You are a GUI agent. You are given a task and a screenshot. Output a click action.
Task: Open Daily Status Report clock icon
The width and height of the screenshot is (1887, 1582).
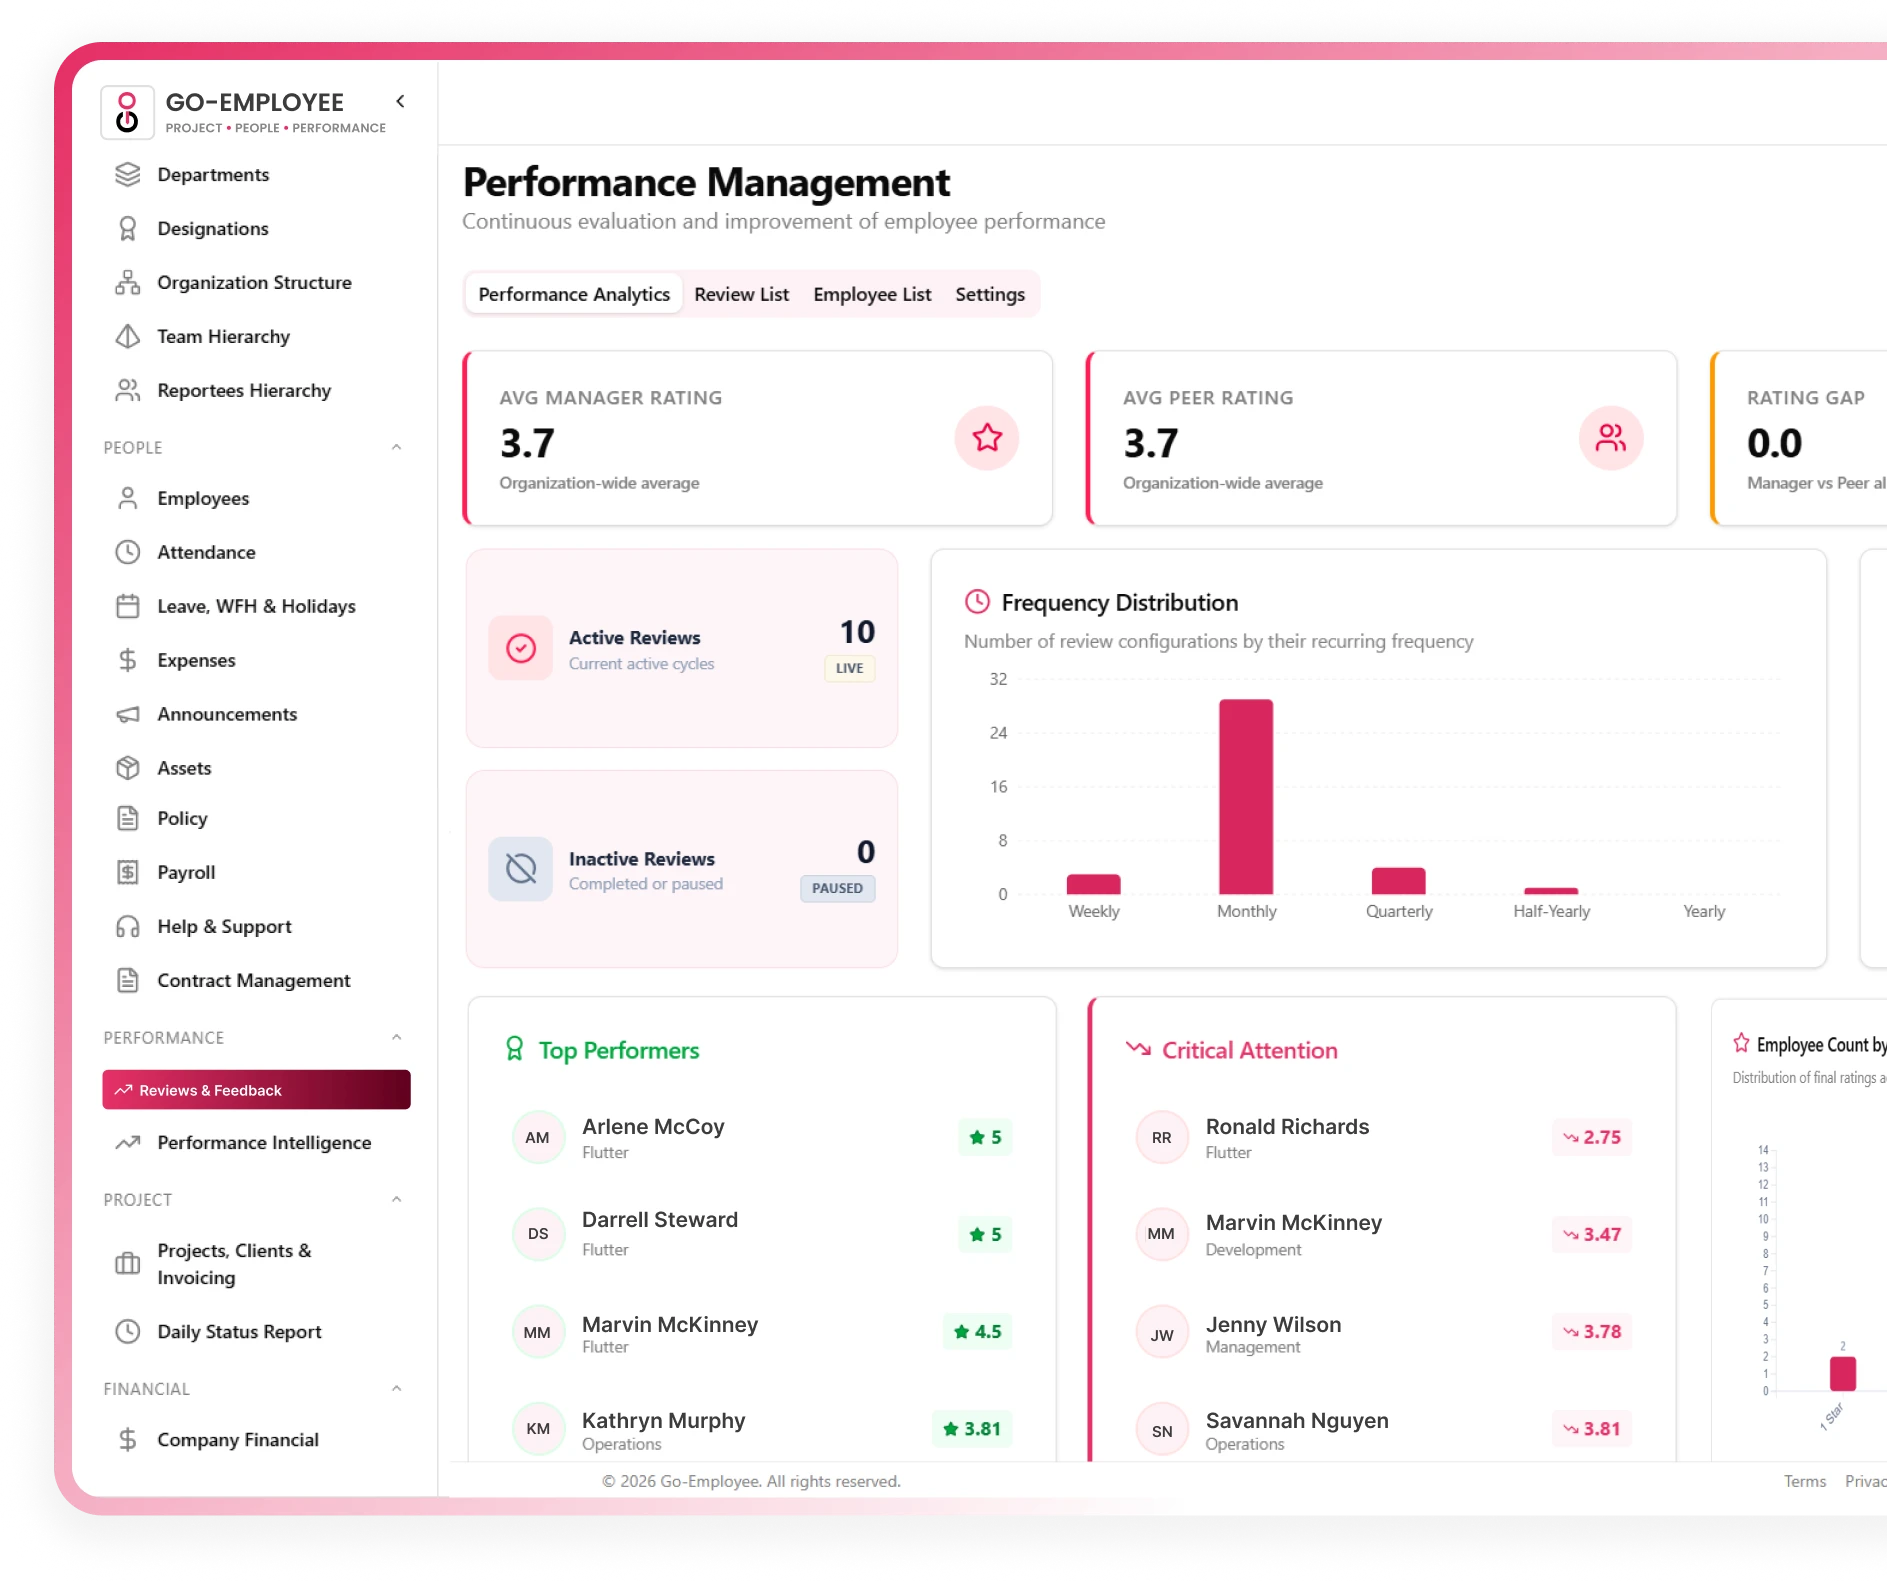click(127, 1332)
